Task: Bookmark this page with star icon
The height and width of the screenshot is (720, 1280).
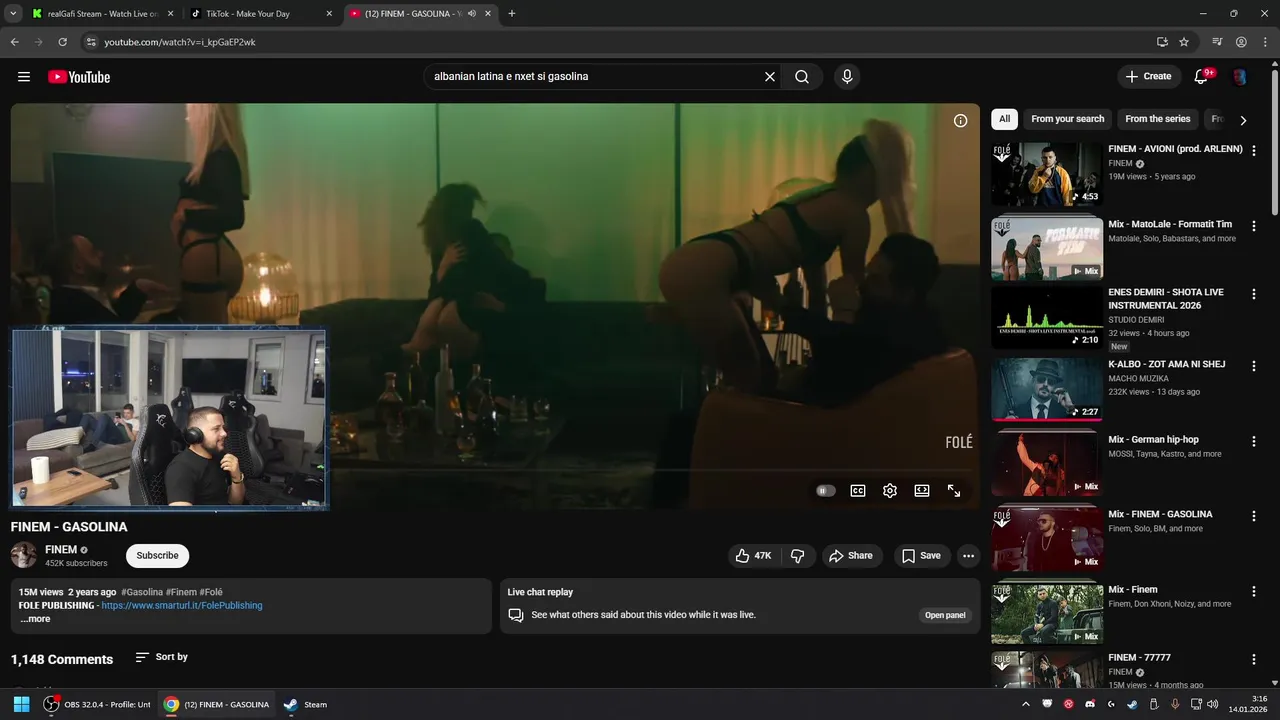Action: click(1184, 42)
